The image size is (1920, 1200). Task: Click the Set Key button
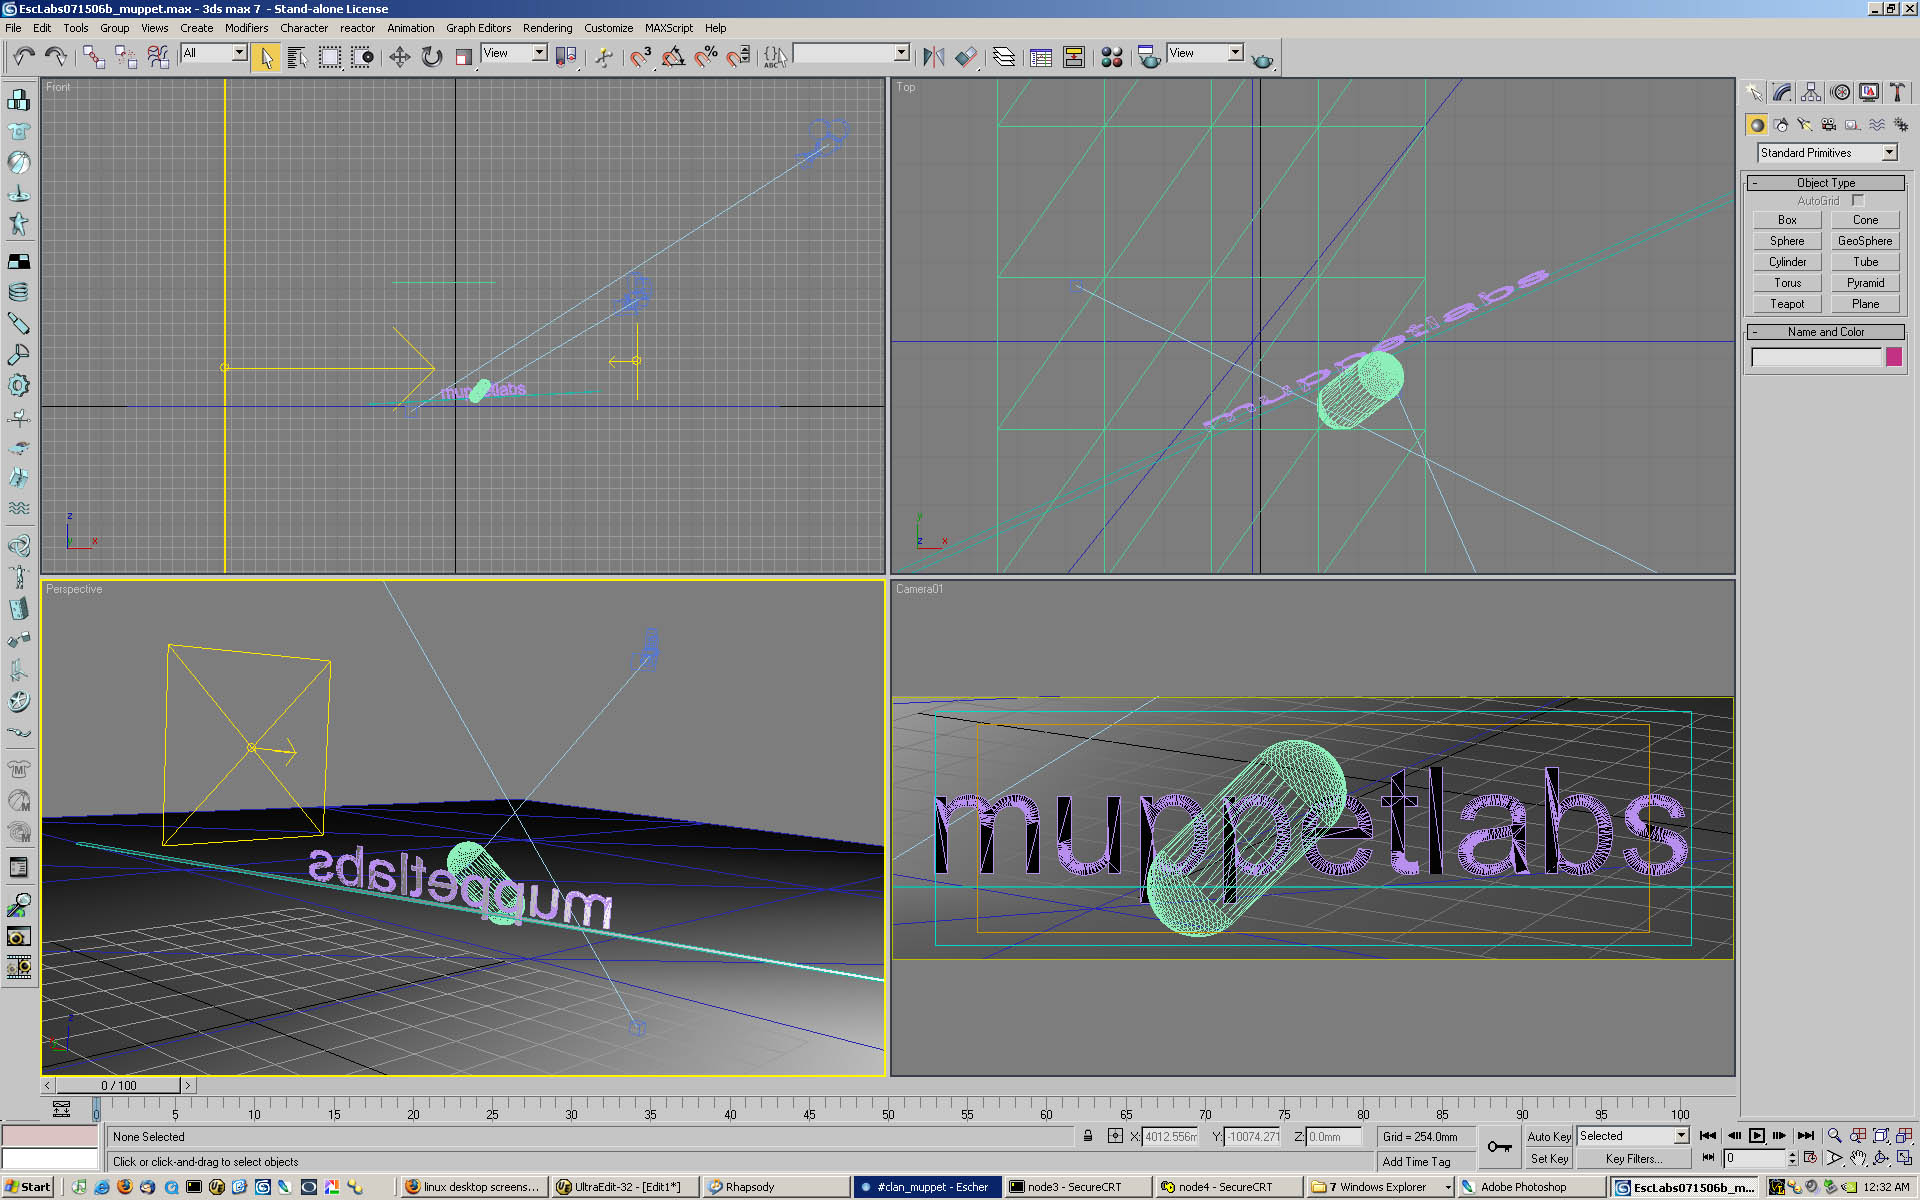(x=1549, y=1159)
